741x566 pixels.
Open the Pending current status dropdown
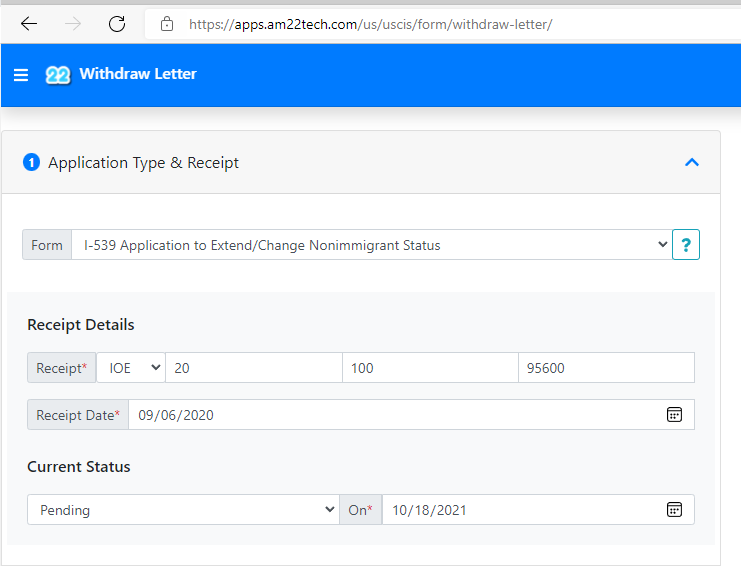[x=182, y=510]
